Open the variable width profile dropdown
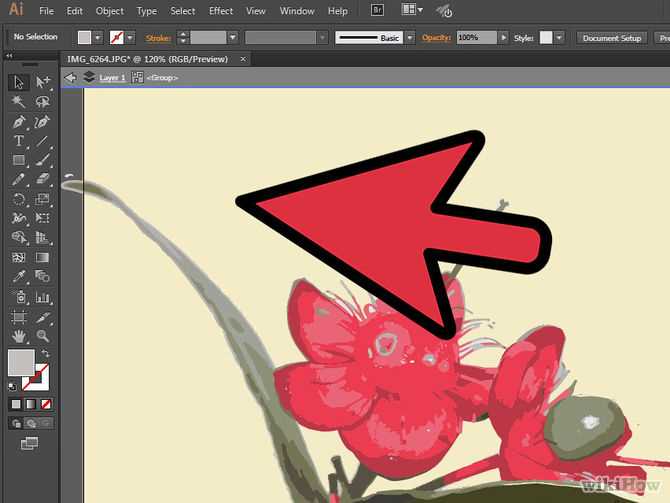The height and width of the screenshot is (503, 670). click(x=323, y=38)
